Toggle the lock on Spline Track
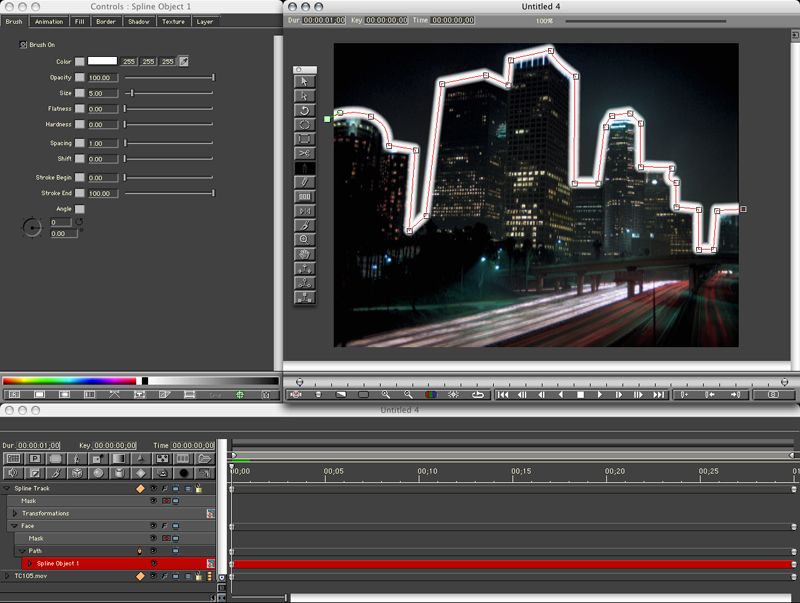This screenshot has height=603, width=800. (198, 488)
